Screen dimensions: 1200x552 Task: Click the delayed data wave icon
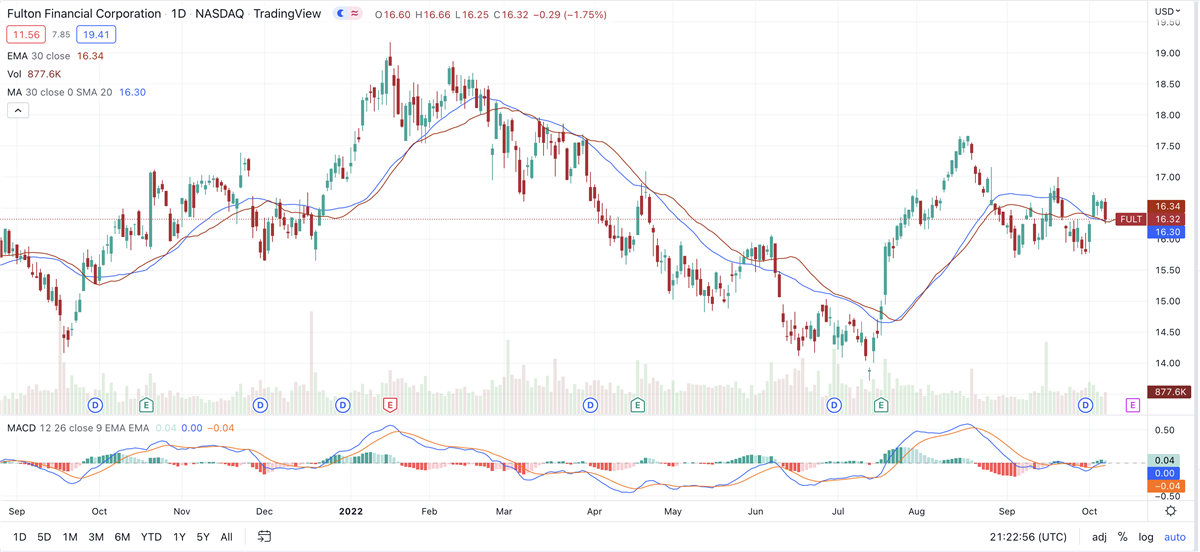click(355, 14)
